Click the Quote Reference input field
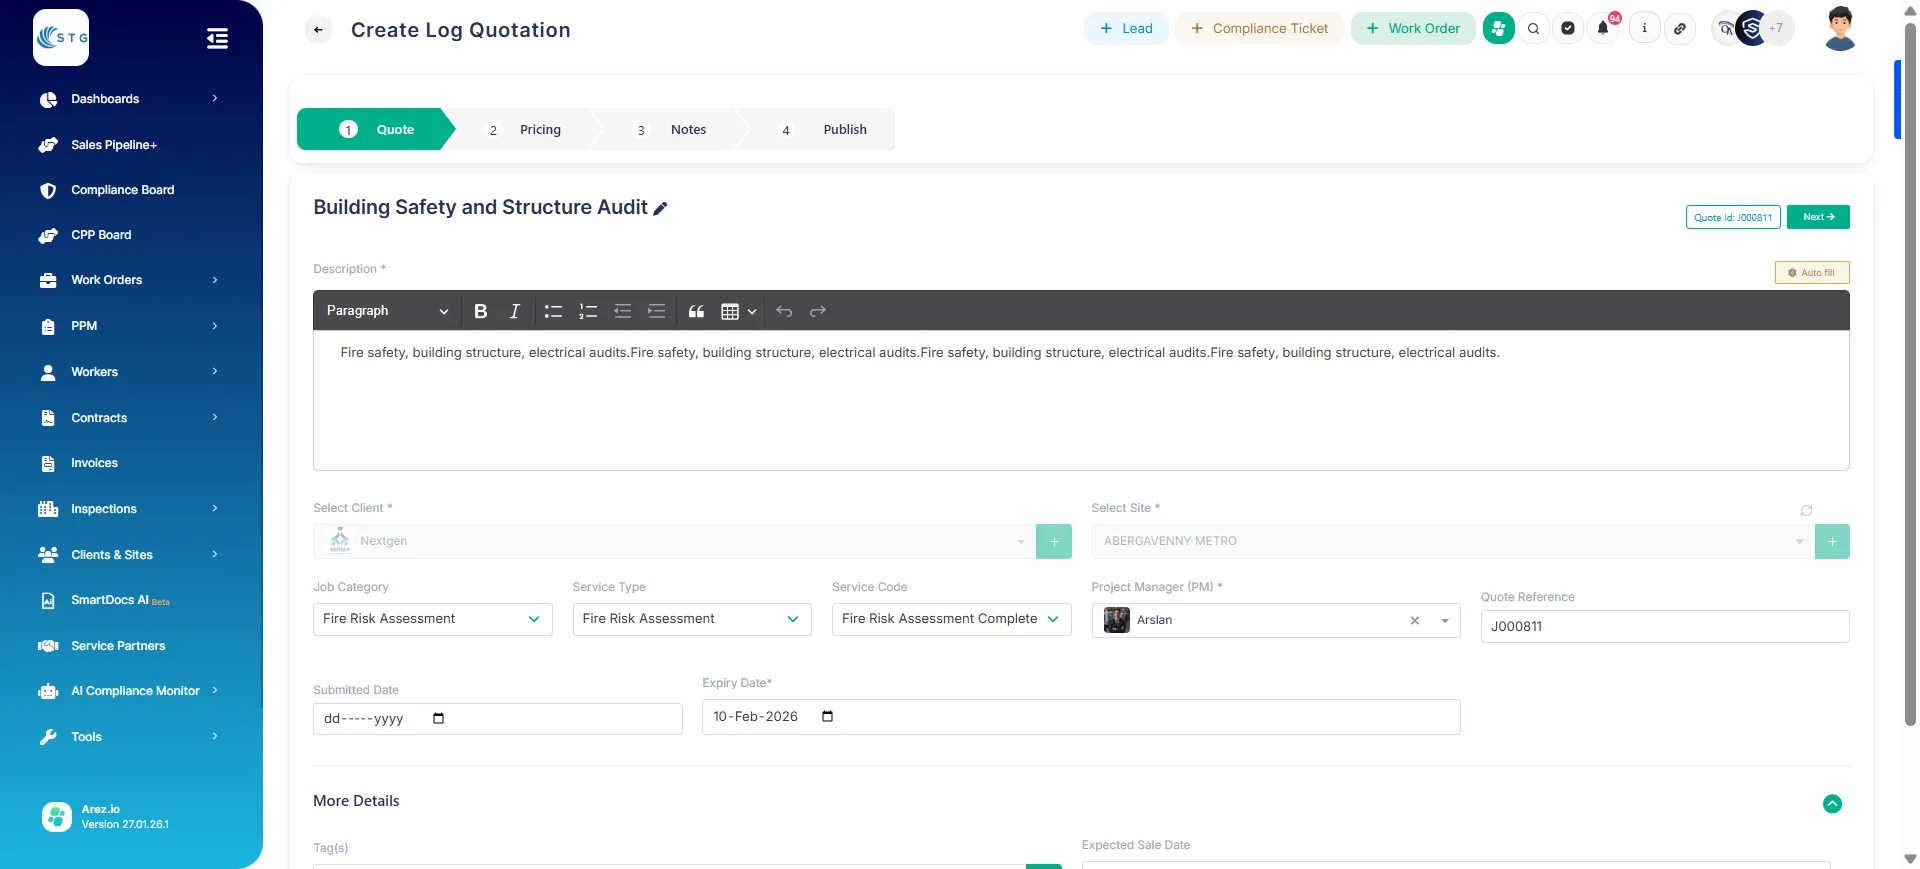Viewport: 1920px width, 869px height. tap(1664, 627)
